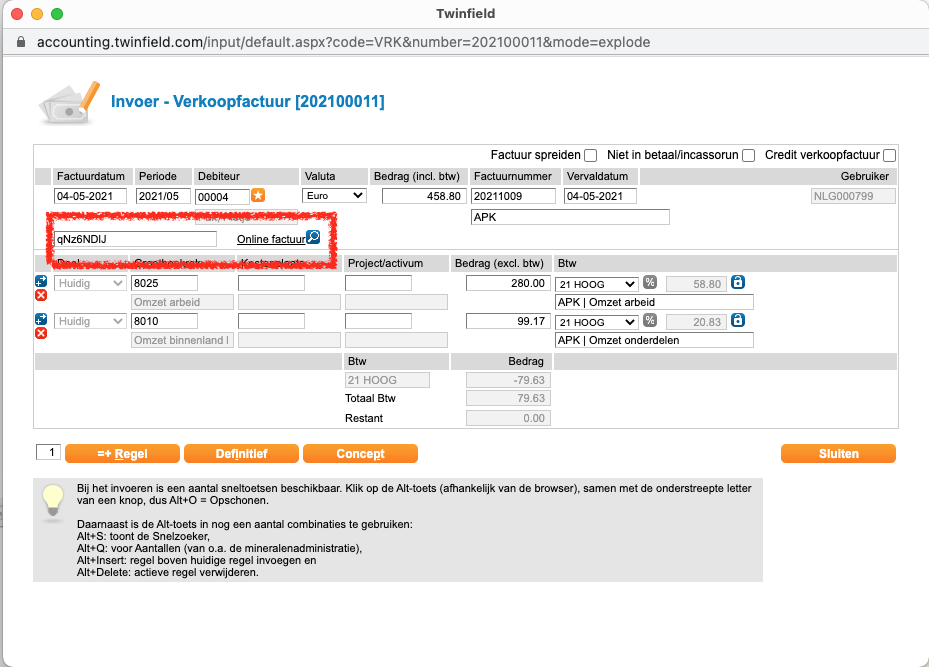Check Niet in betaal/incassorun

(748, 156)
